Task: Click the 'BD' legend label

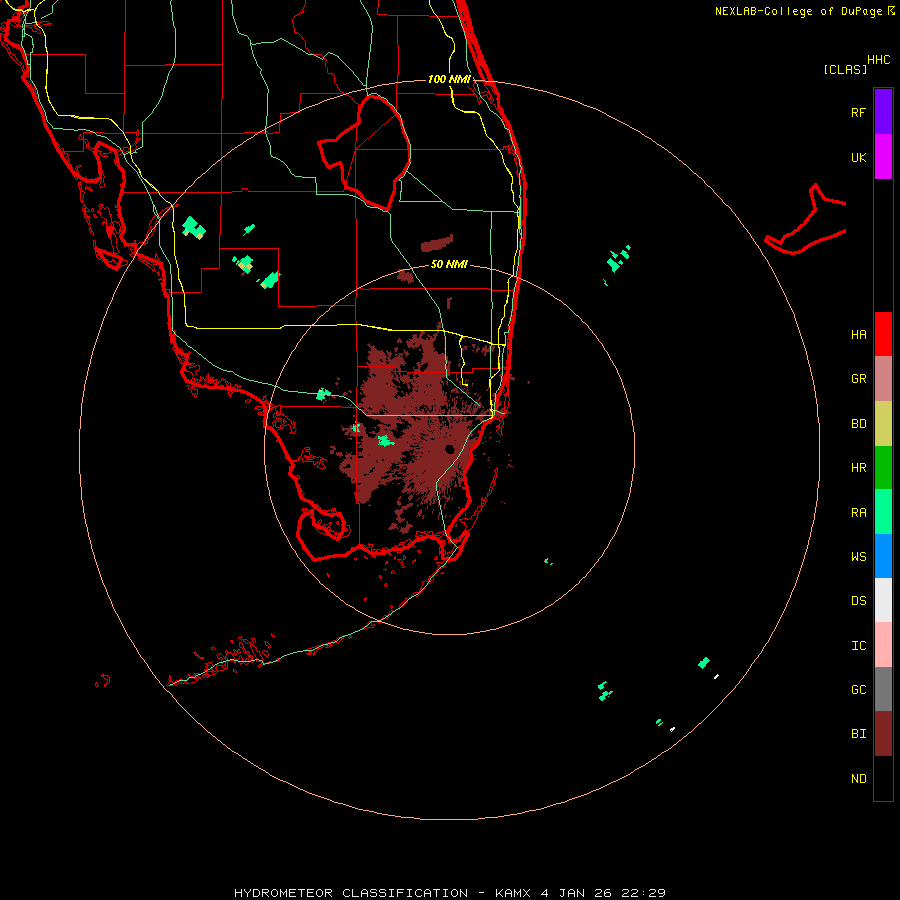Action: coord(858,424)
